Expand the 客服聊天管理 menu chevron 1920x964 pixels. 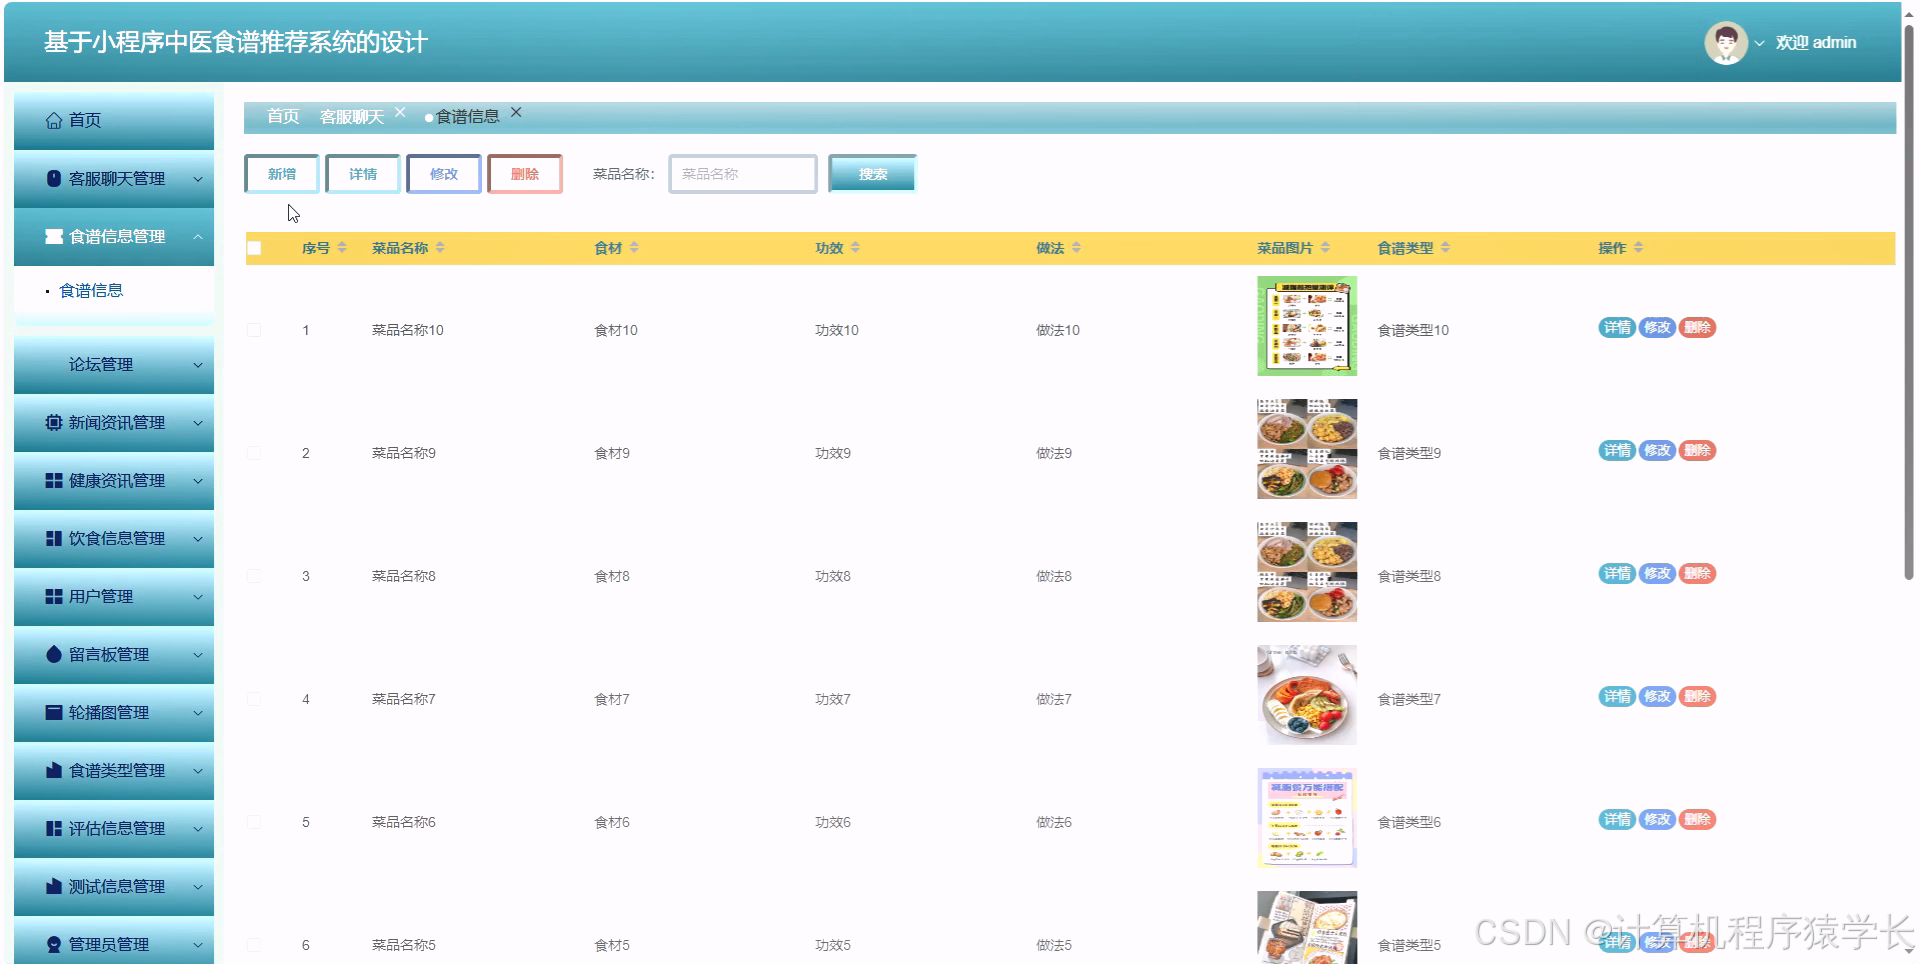click(198, 179)
